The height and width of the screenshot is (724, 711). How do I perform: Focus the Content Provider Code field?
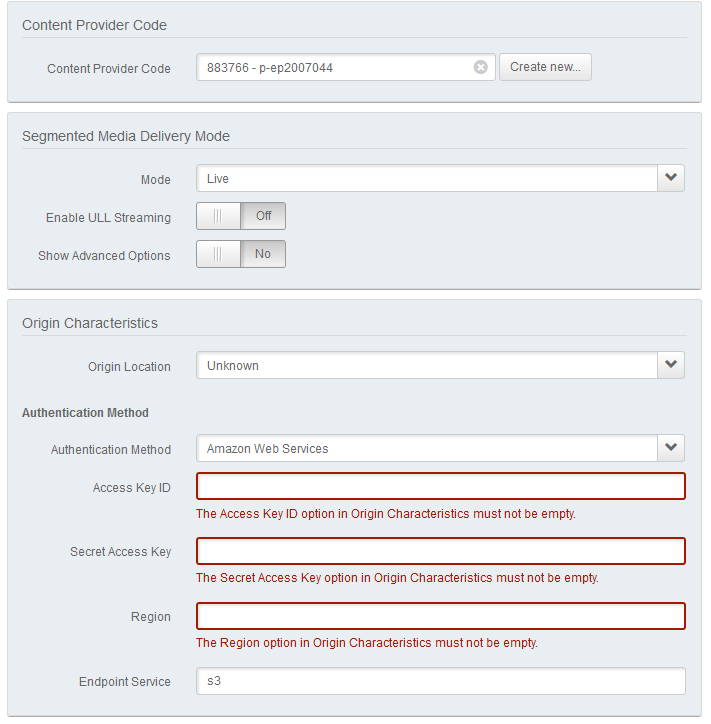335,67
